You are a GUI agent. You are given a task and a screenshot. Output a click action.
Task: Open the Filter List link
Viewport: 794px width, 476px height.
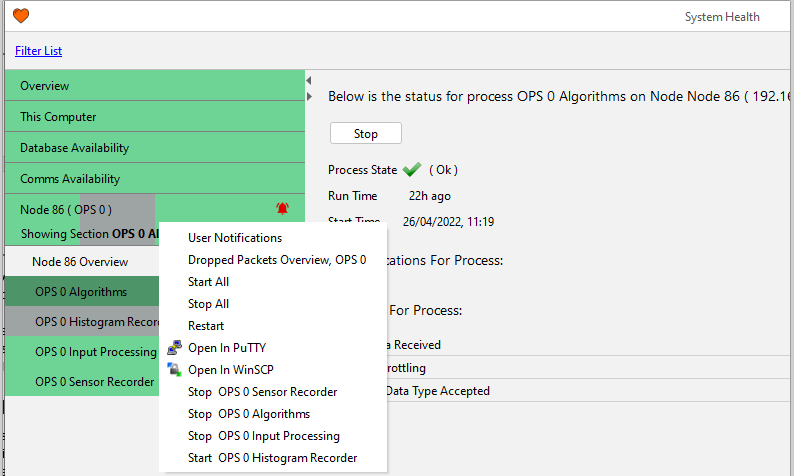pyautogui.click(x=38, y=51)
